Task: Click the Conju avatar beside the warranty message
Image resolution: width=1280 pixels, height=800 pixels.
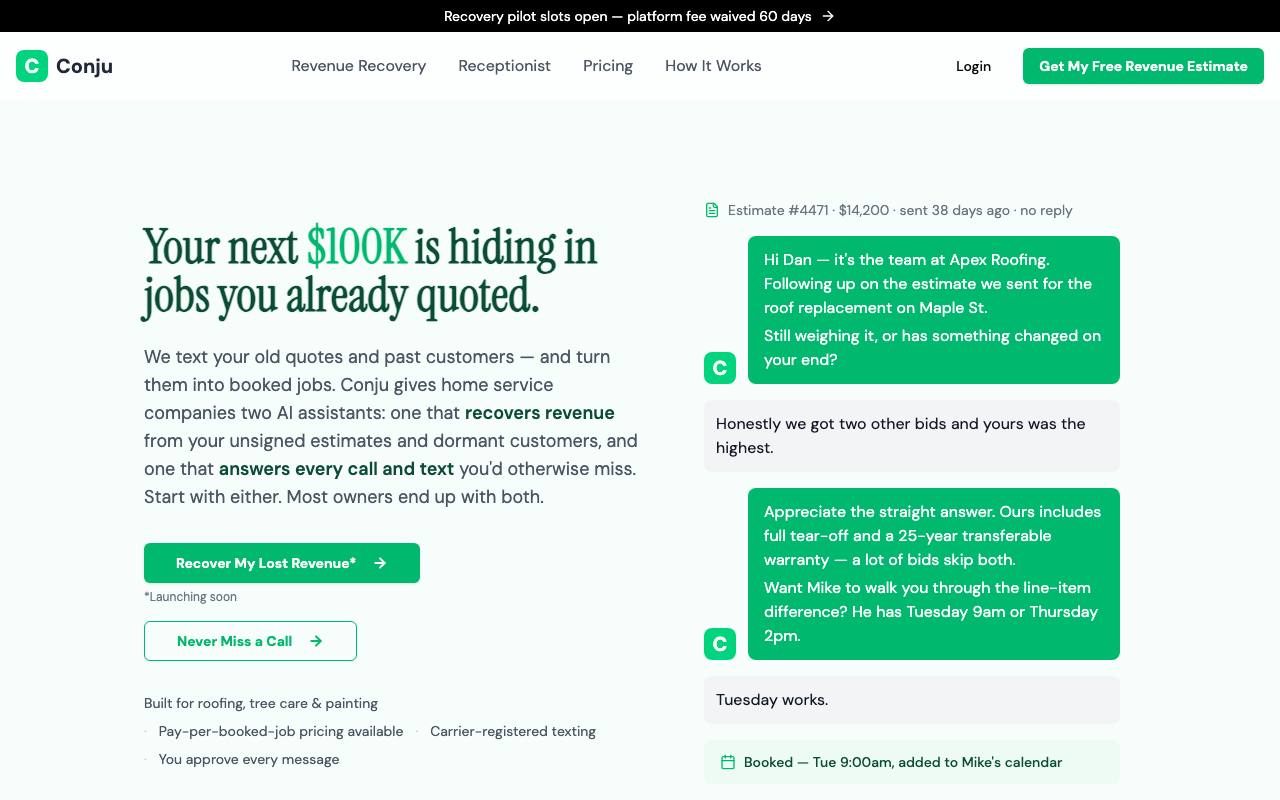Action: click(720, 644)
